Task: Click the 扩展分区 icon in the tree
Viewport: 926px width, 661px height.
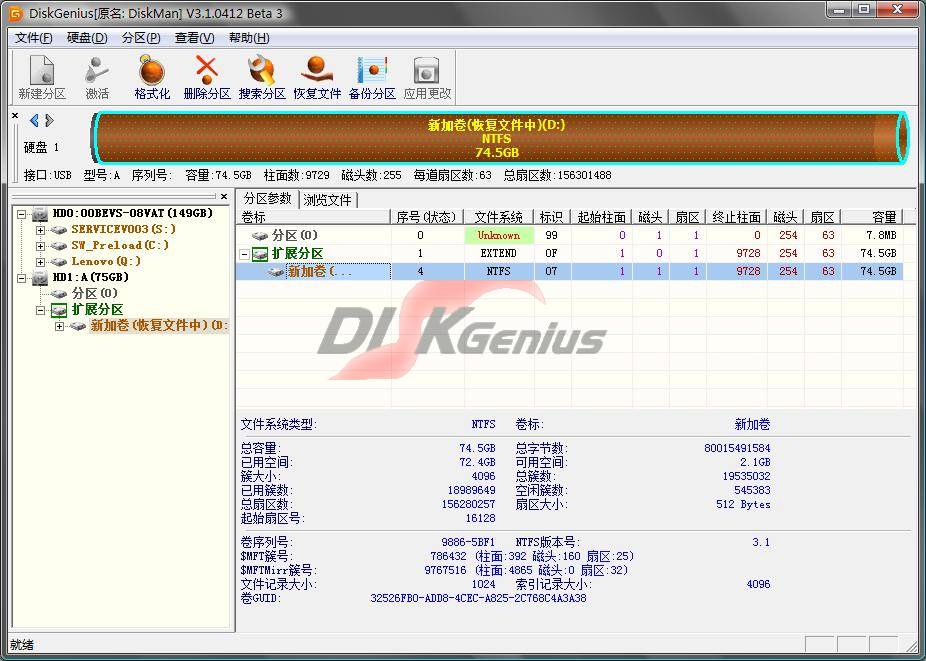Action: (x=59, y=310)
